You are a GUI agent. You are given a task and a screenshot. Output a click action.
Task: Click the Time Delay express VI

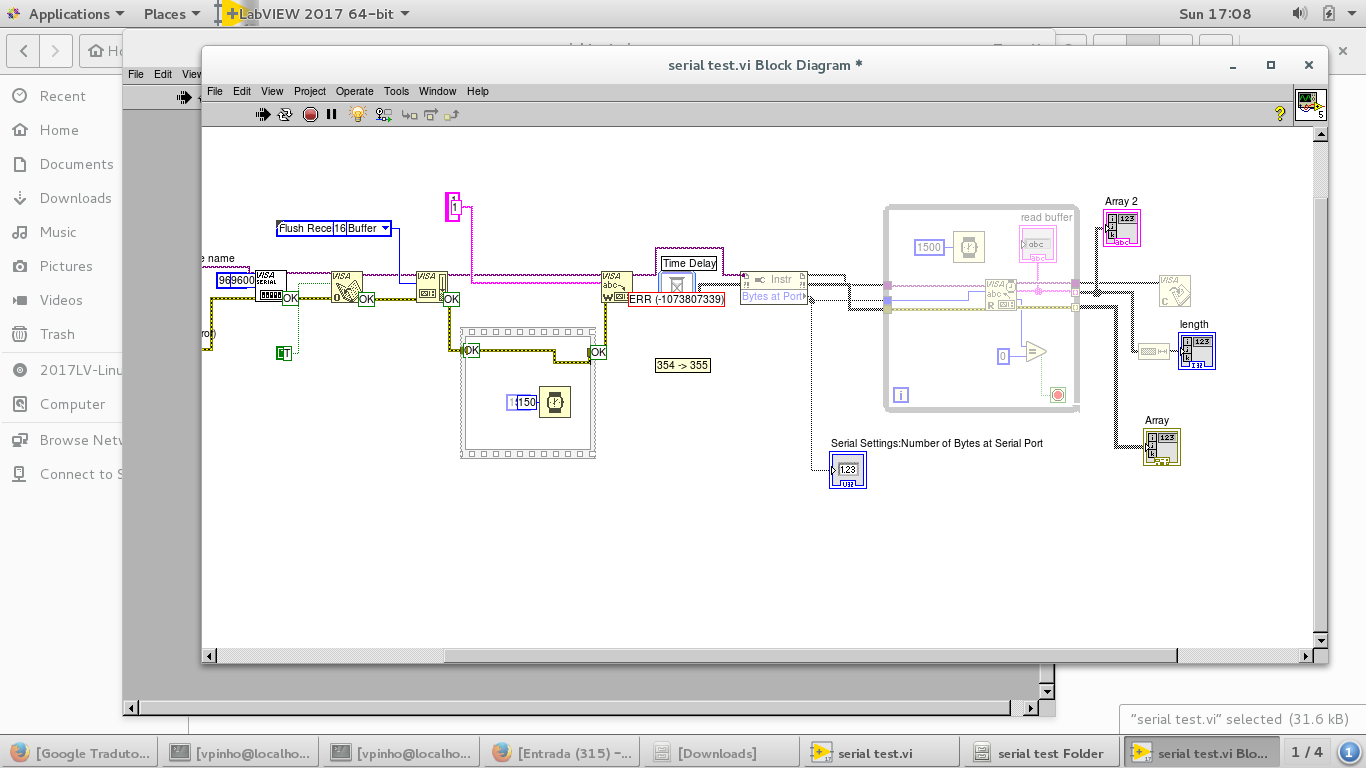(677, 284)
